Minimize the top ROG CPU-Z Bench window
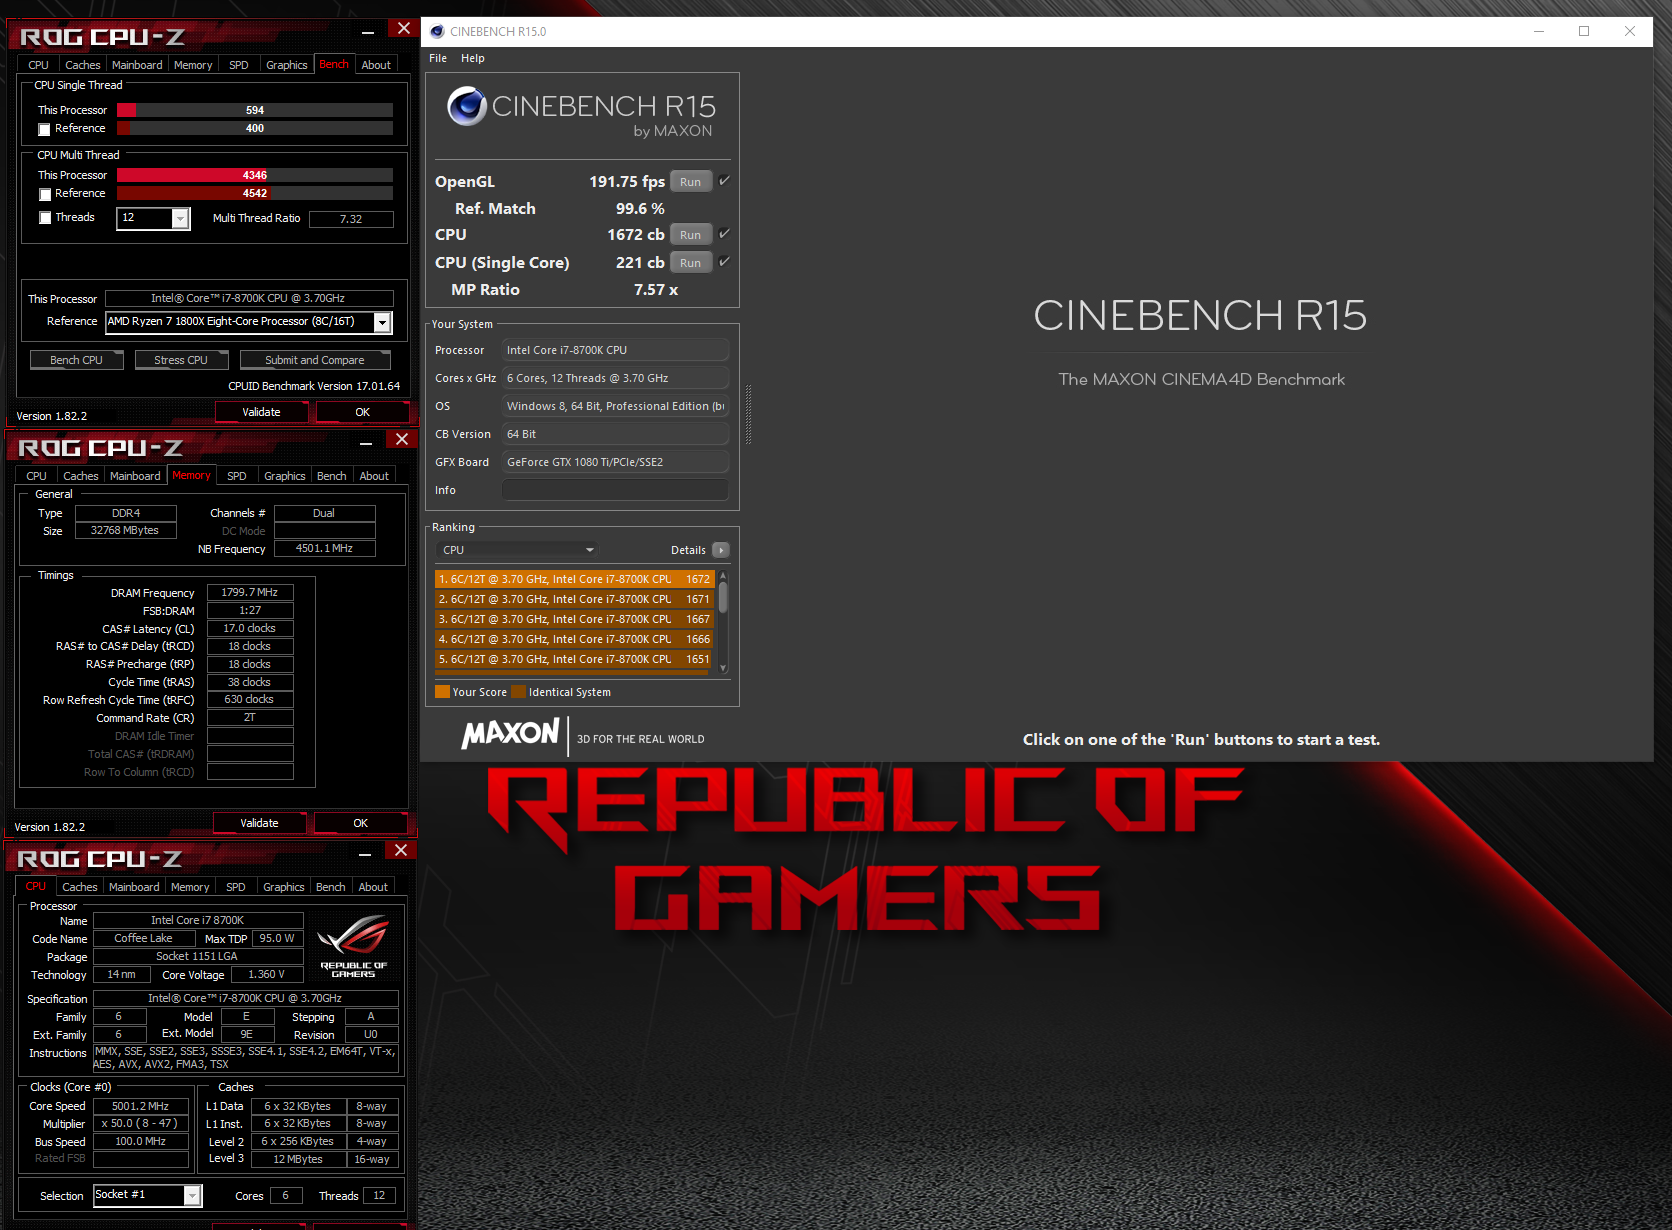The height and width of the screenshot is (1230, 1672). [x=368, y=32]
